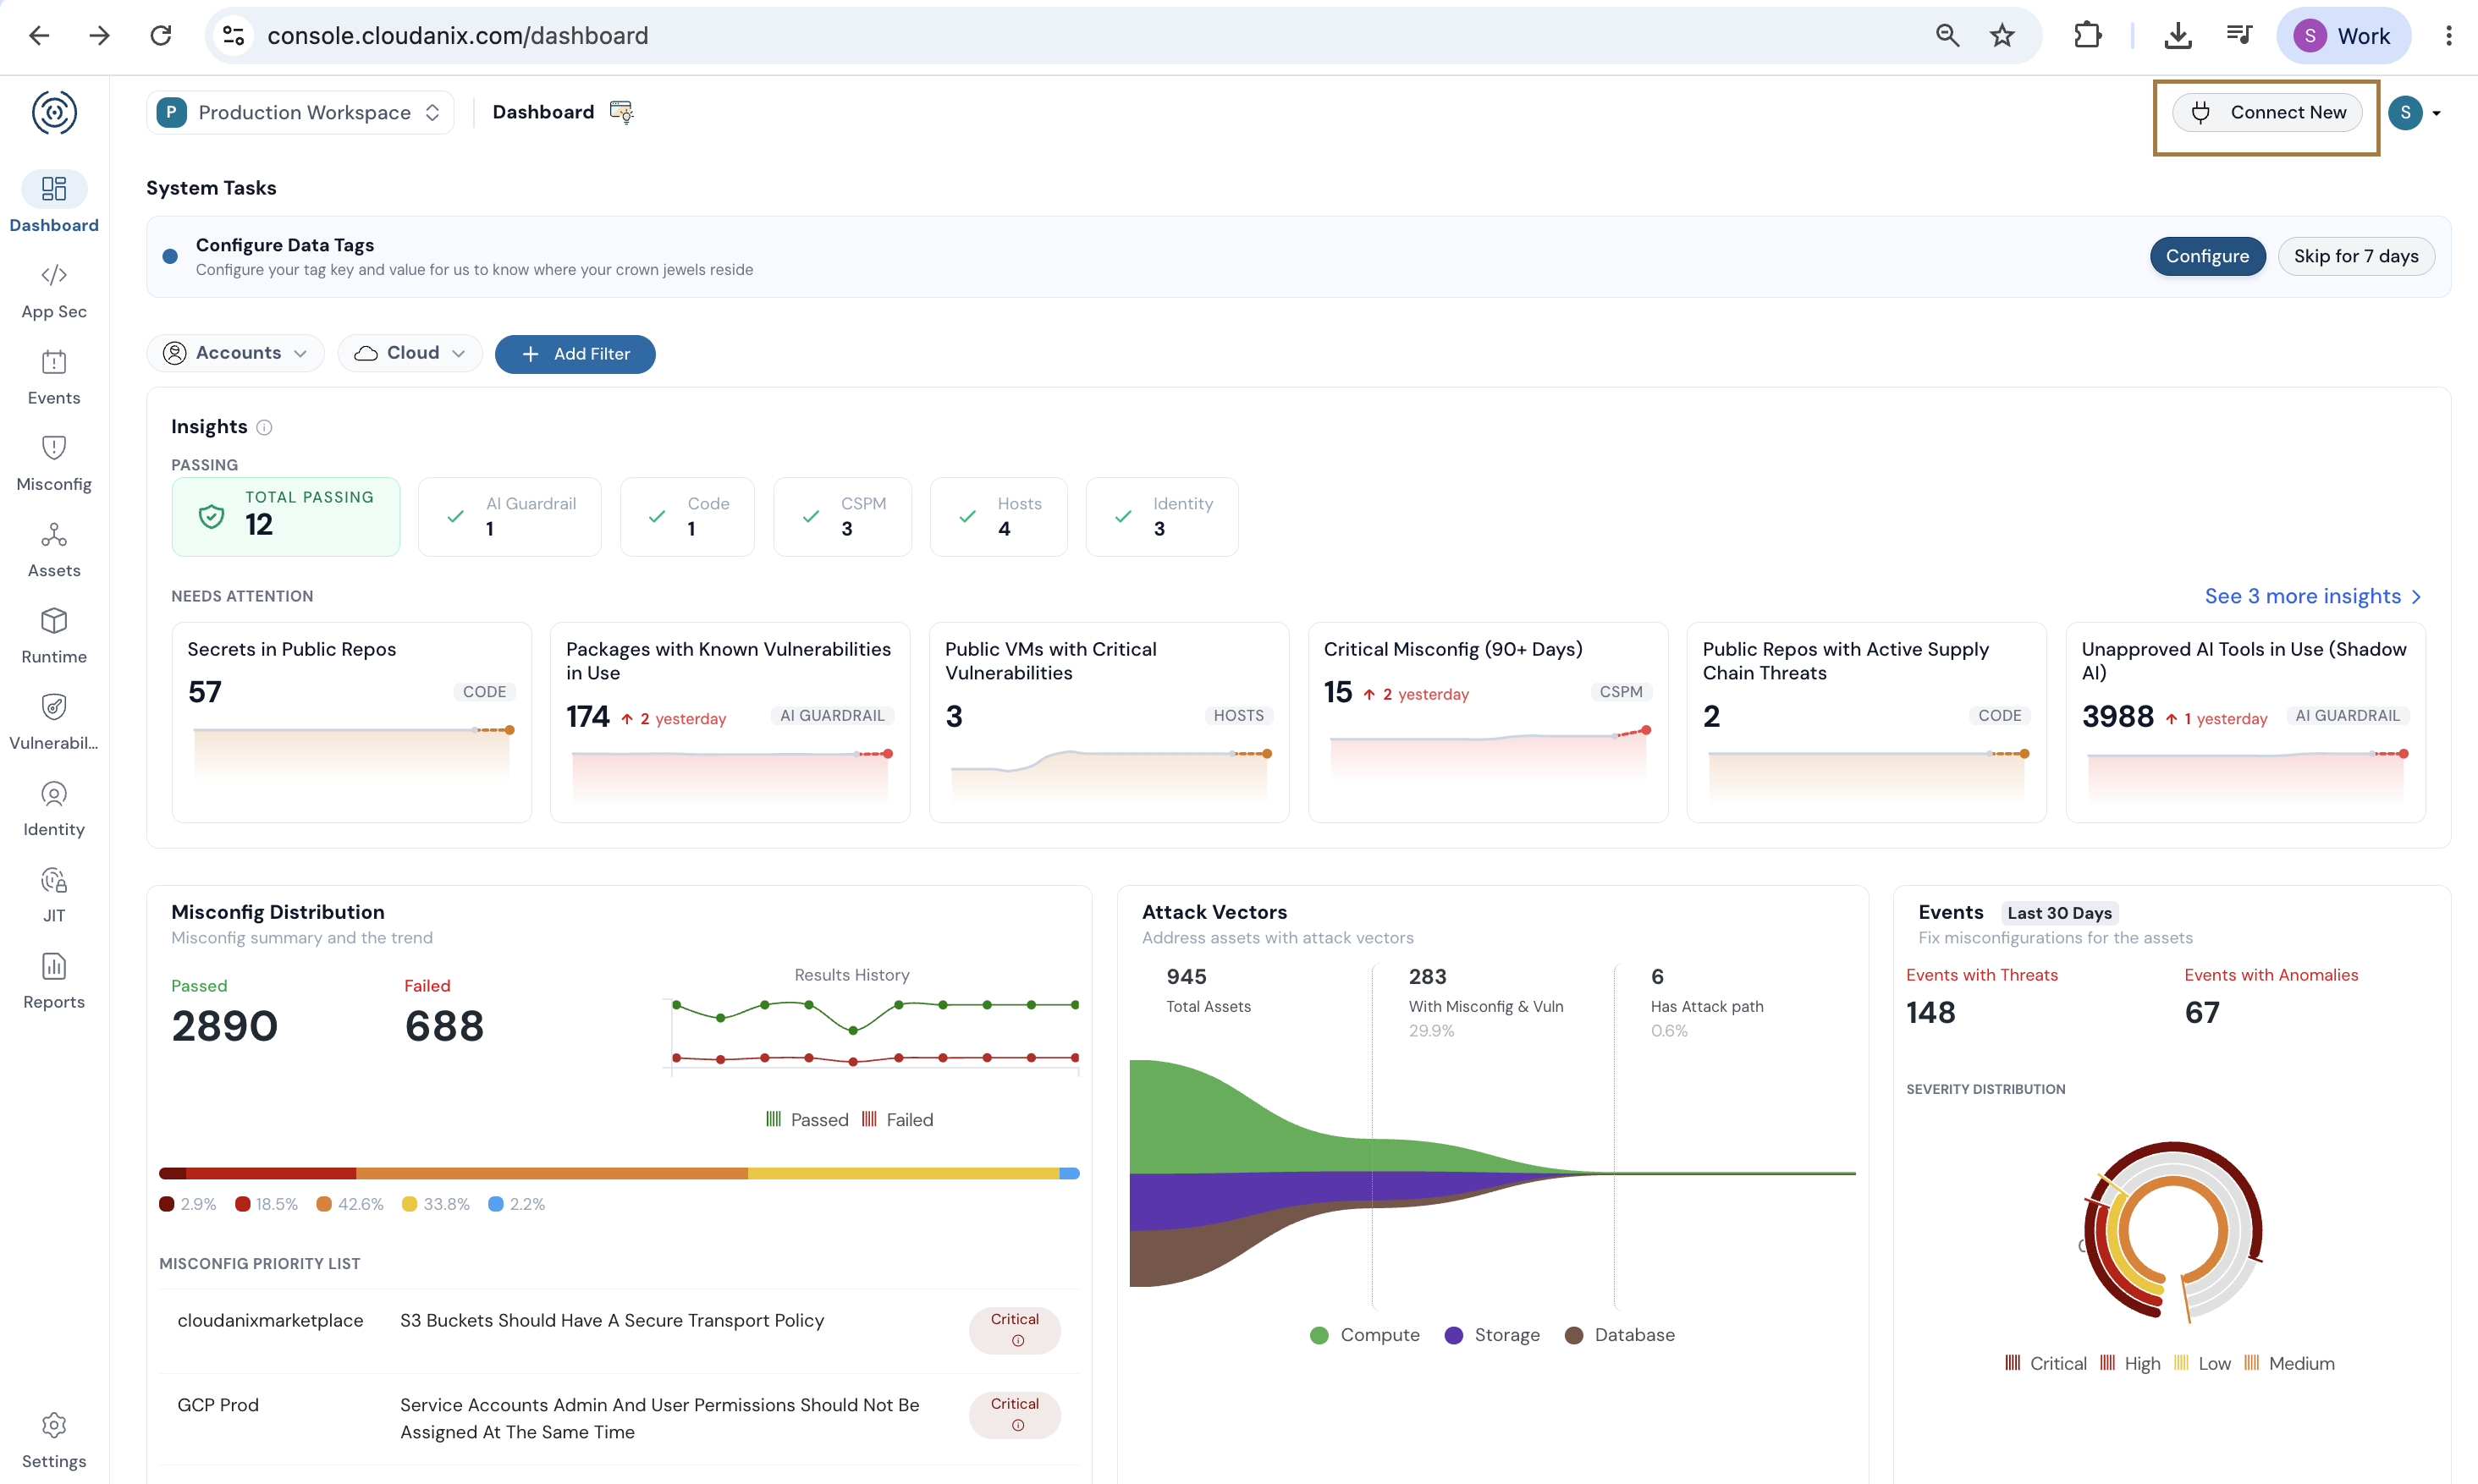Reload the page with the refresh icon

click(161, 36)
